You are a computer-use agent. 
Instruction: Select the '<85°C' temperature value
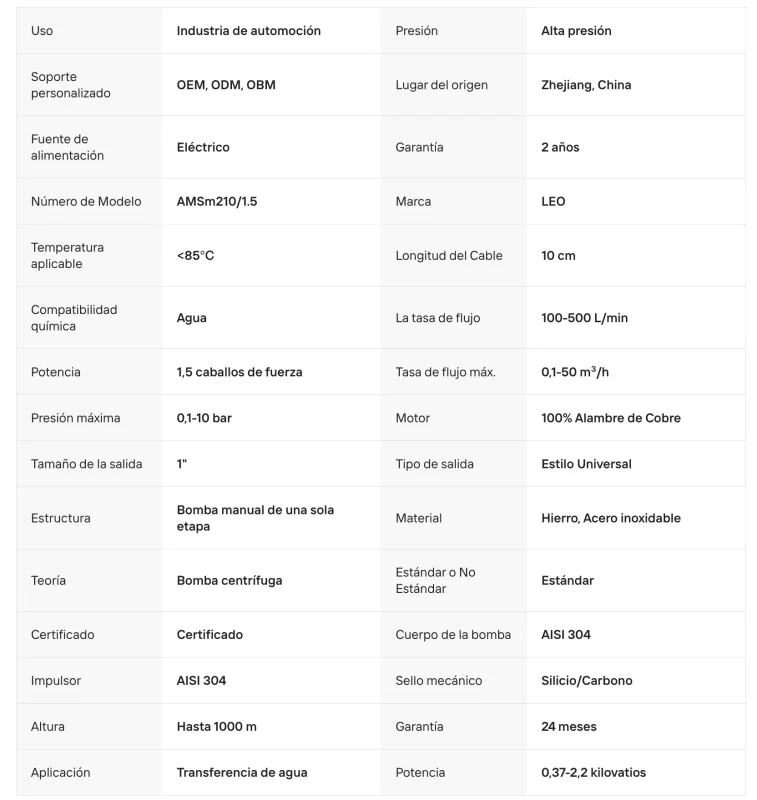pyautogui.click(x=195, y=256)
